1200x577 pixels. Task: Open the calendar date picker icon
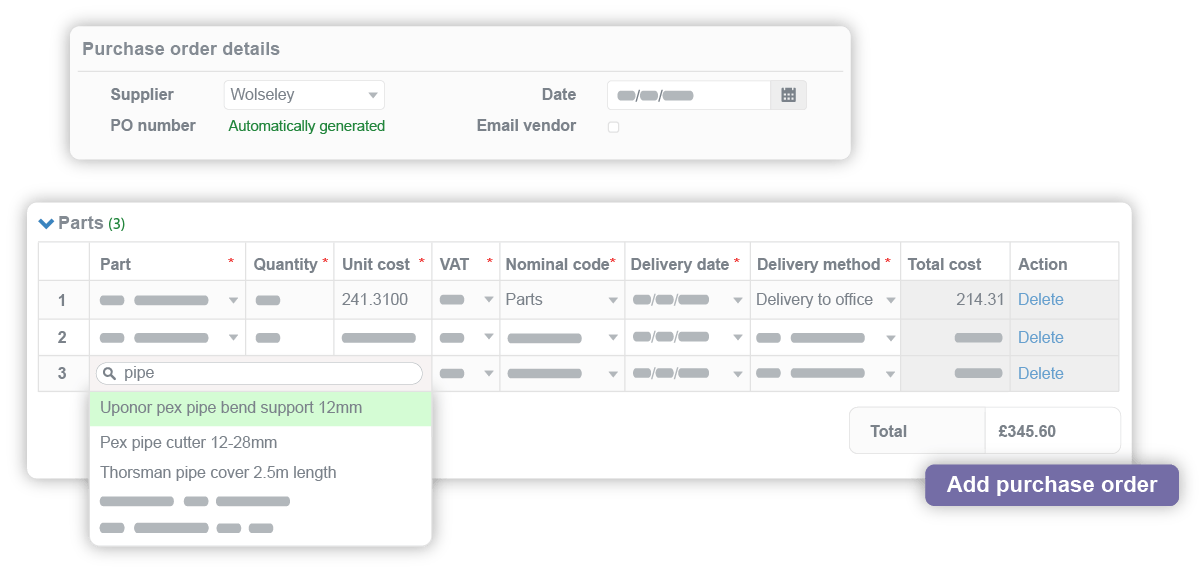(789, 94)
